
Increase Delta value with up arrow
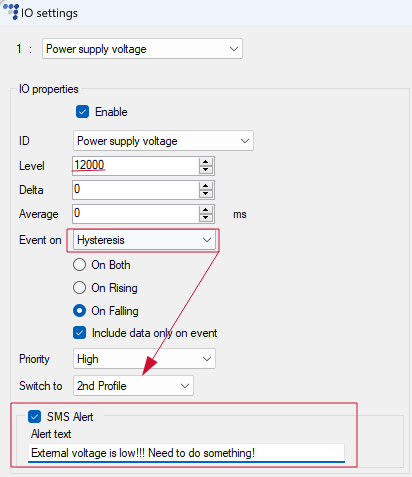click(206, 186)
